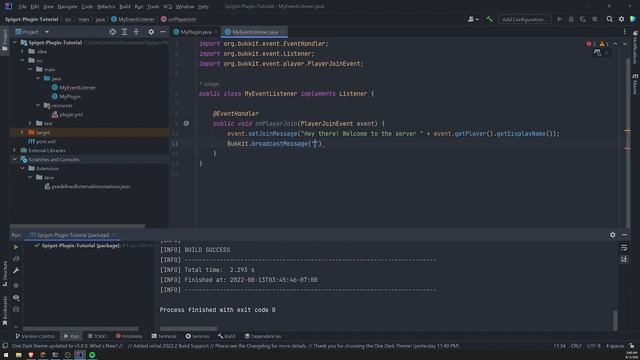This screenshot has height=360, width=640.
Task: Open File Explorer from Windows taskbar
Action: click(18, 355)
